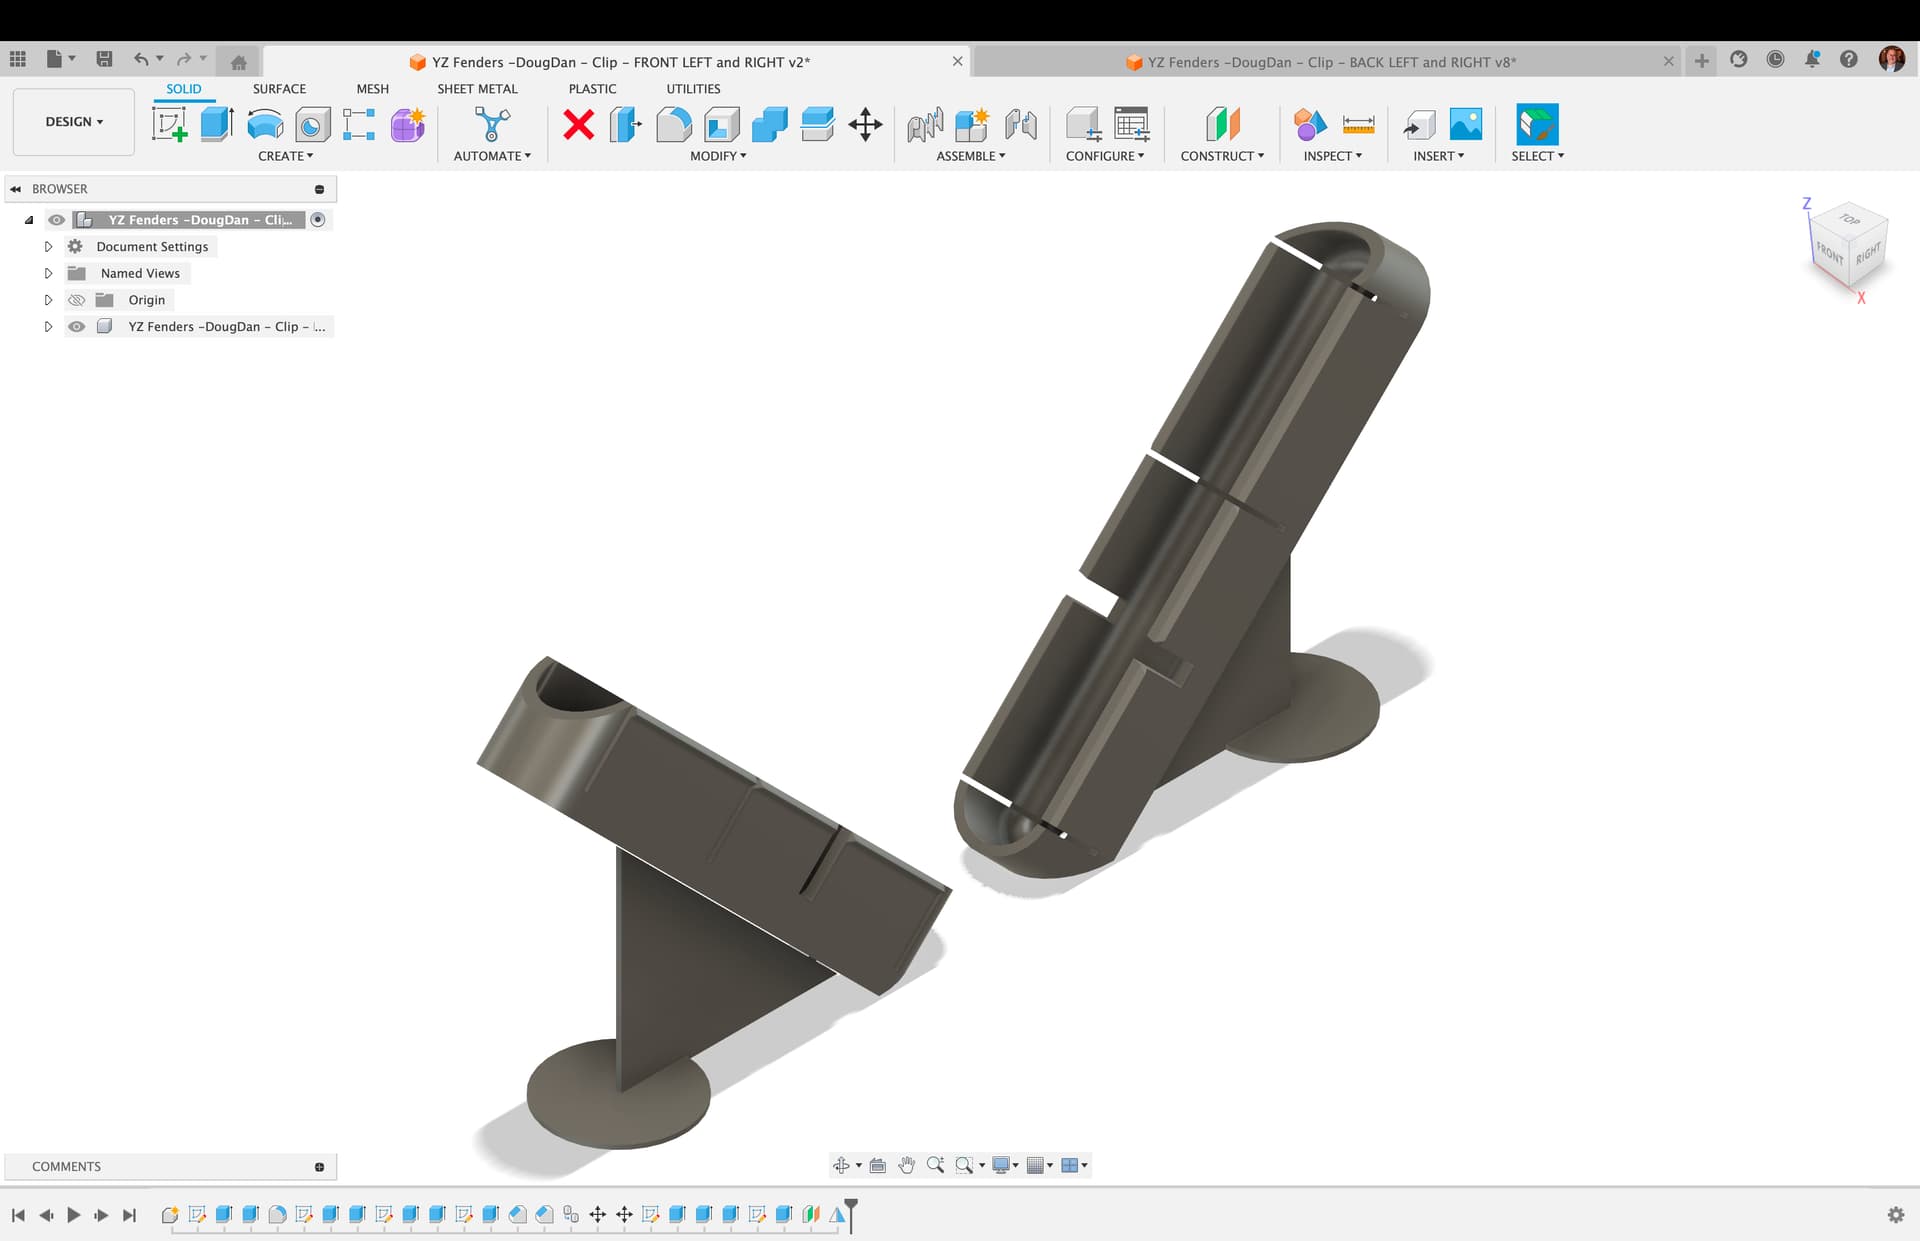Select the Measure tool in Inspect

point(1358,125)
